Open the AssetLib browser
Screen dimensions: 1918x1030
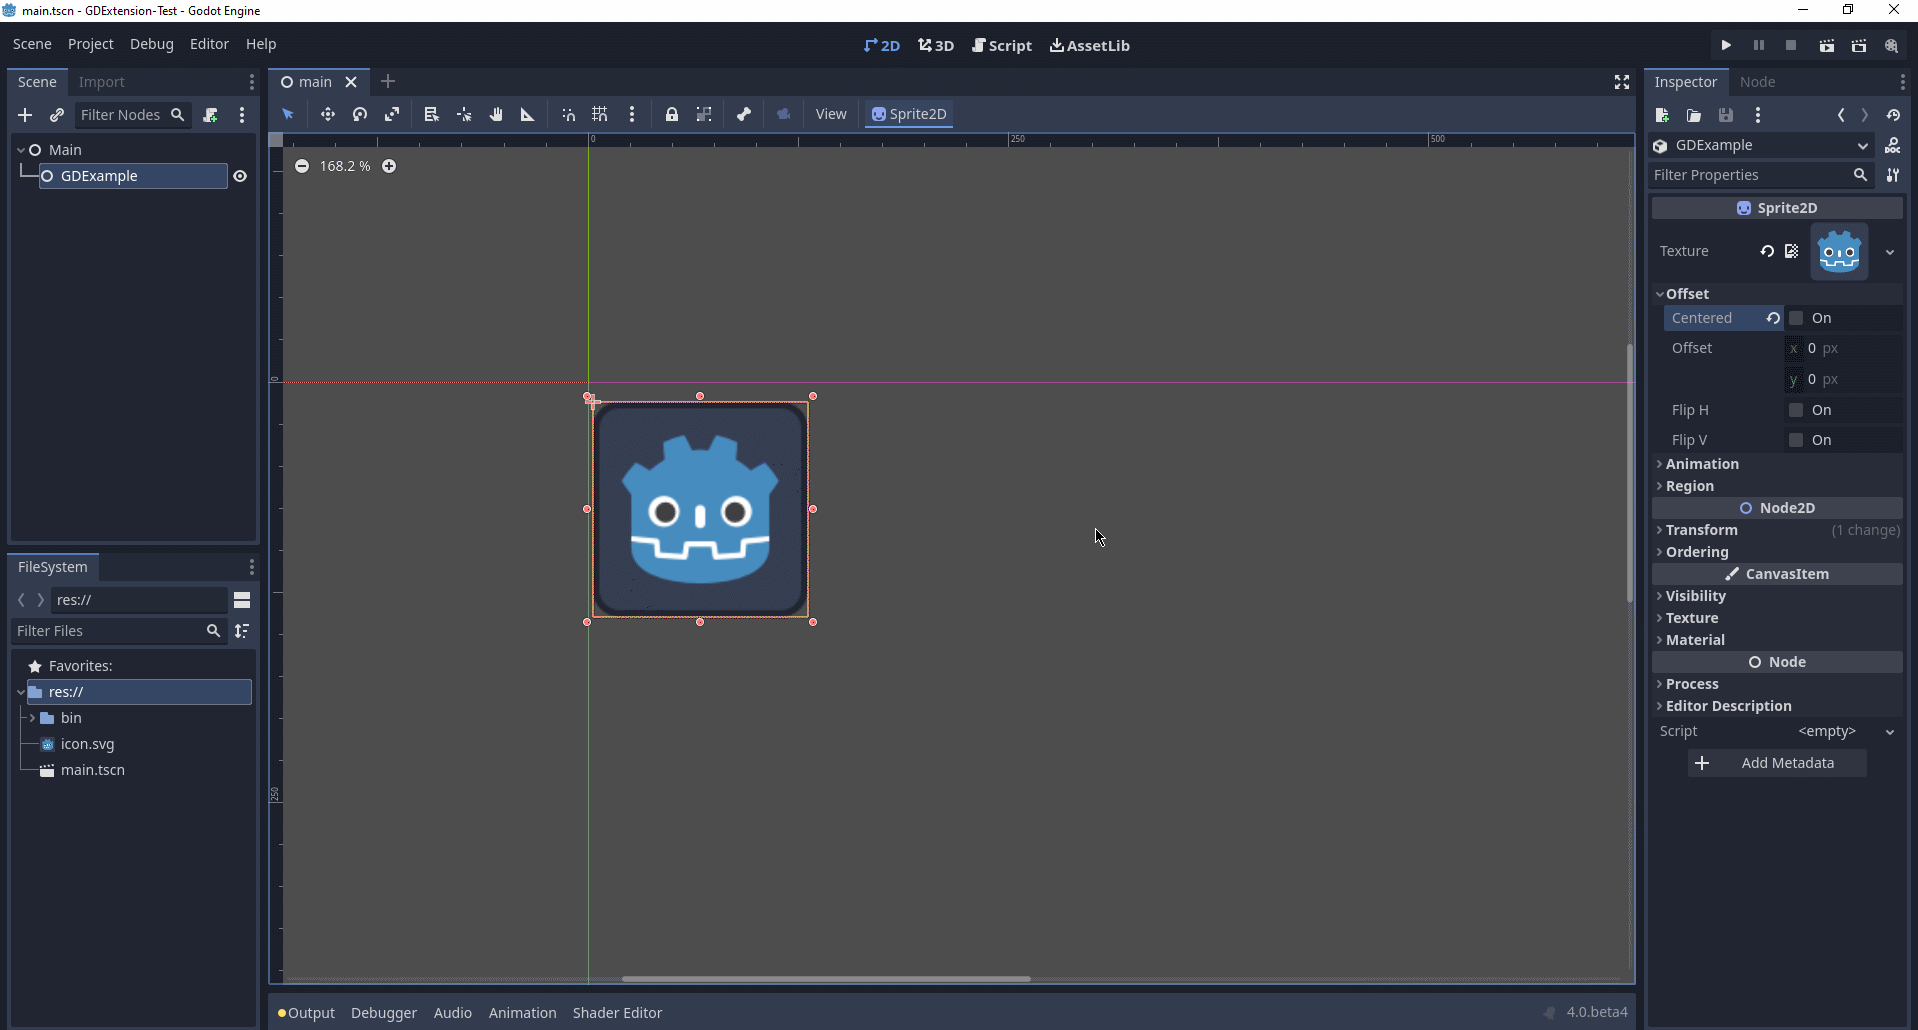(x=1089, y=46)
